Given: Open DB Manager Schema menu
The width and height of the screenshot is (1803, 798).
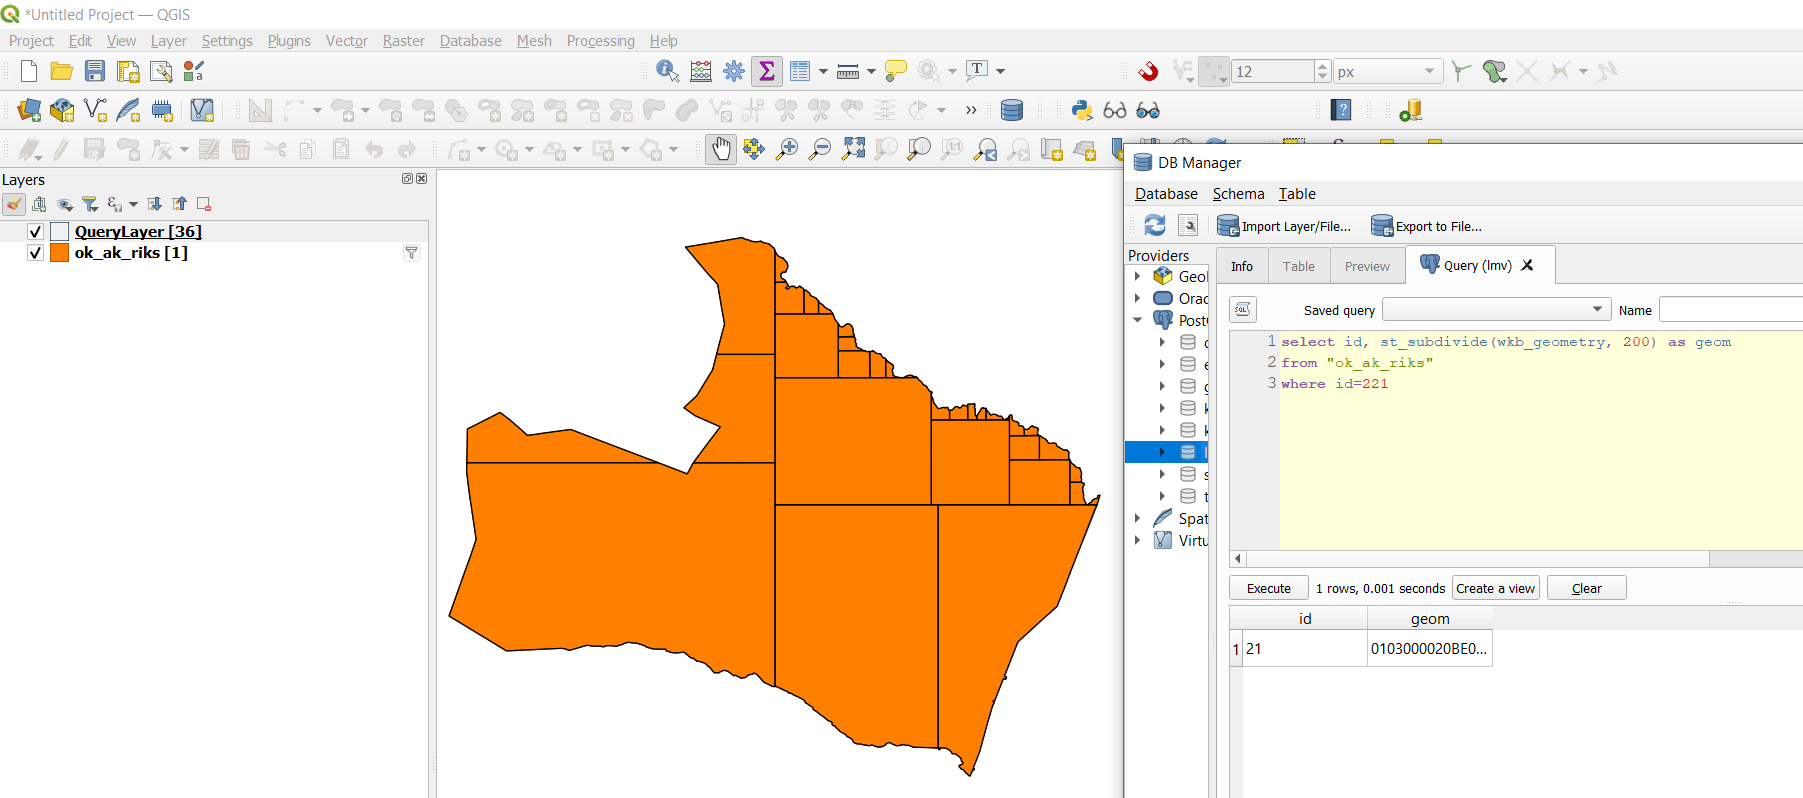Looking at the screenshot, I should tap(1238, 194).
